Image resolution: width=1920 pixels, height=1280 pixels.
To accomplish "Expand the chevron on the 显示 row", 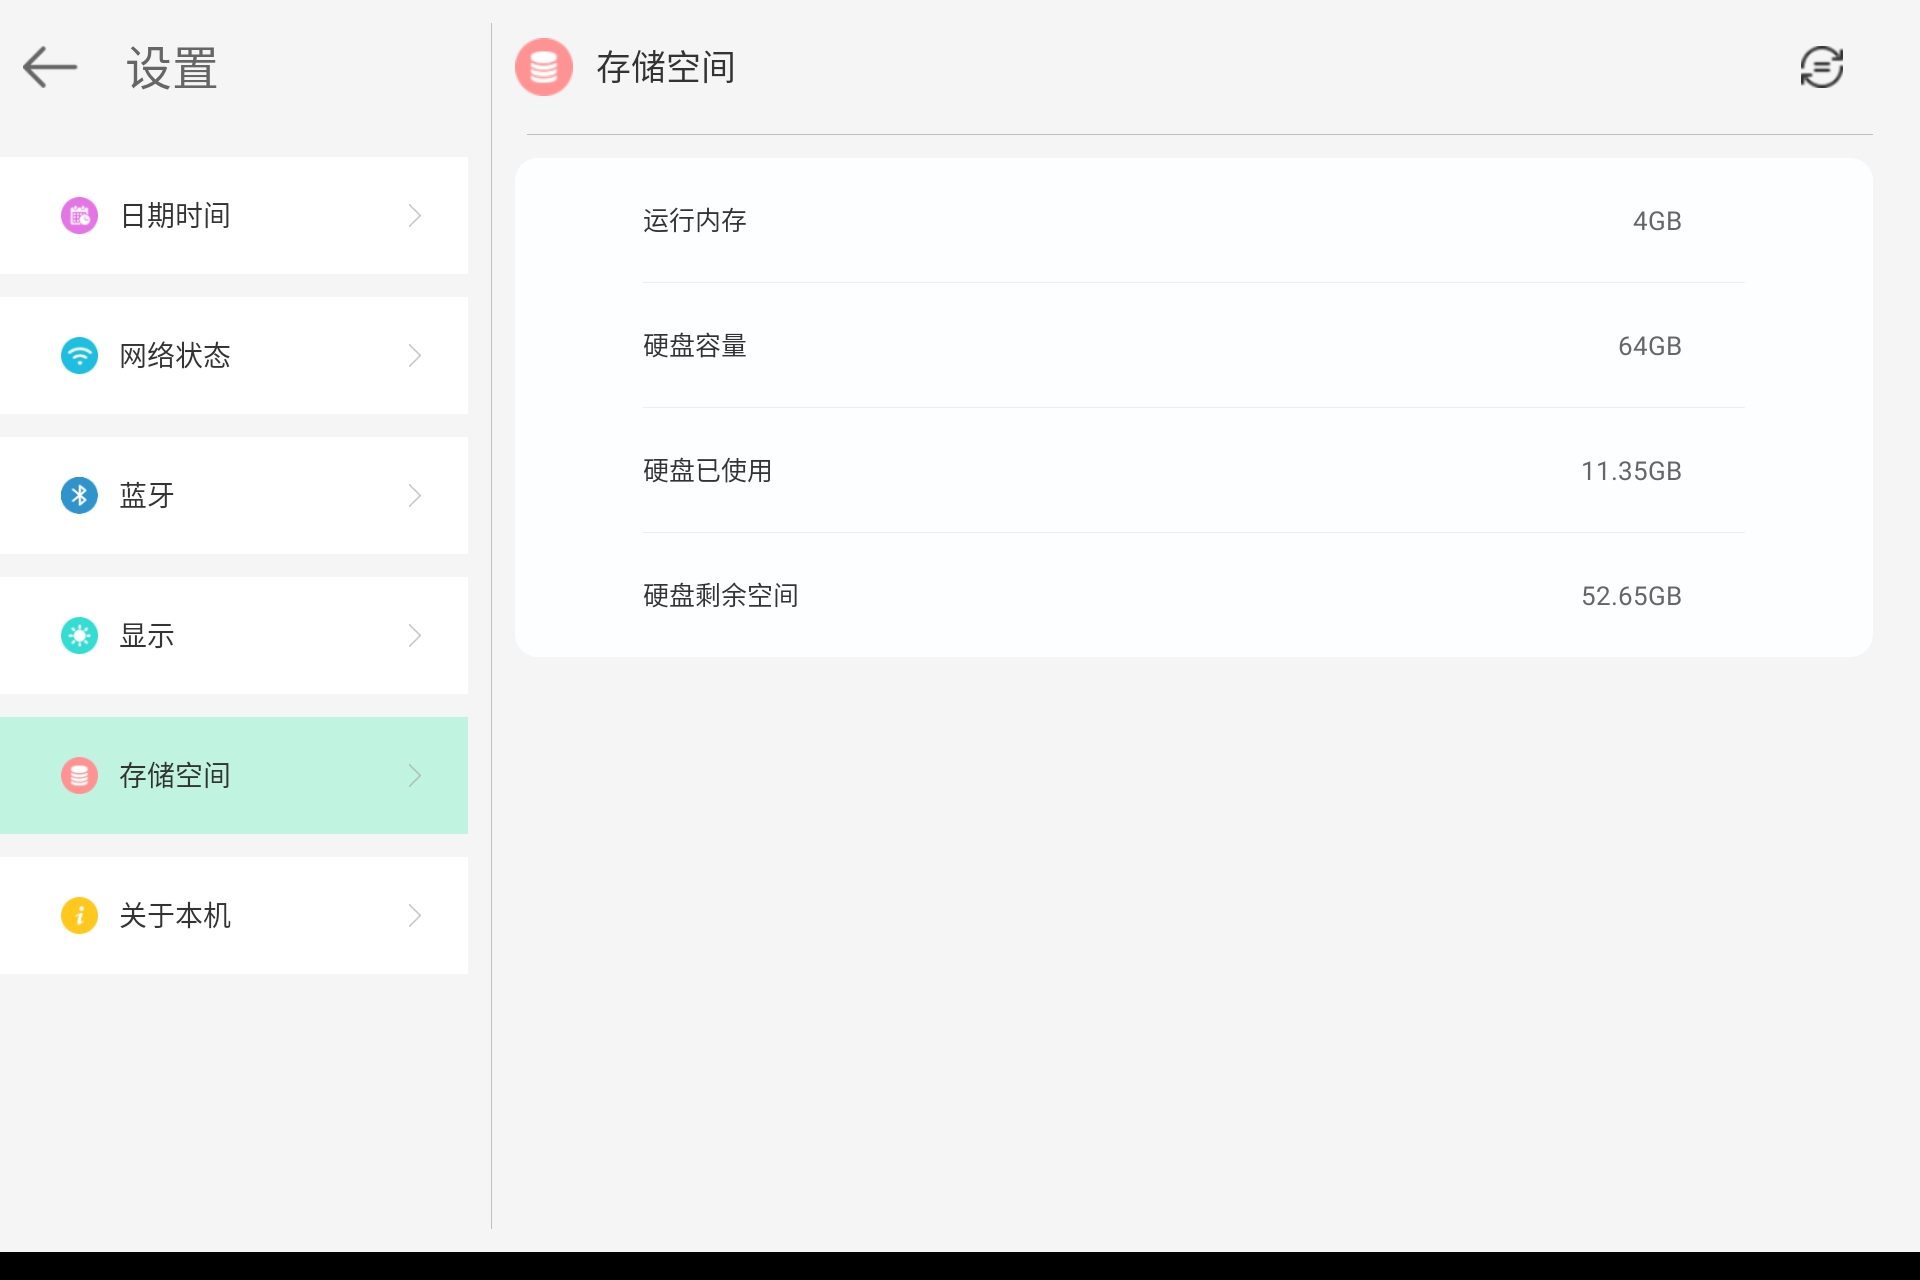I will (415, 636).
